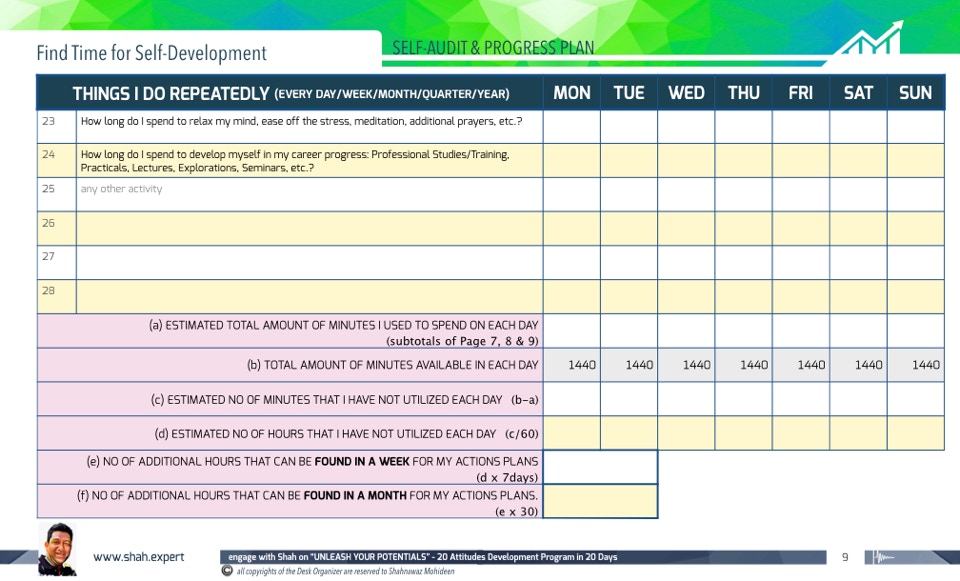Image resolution: width=960 pixels, height=581 pixels.
Task: Click the TUE column header
Action: (x=628, y=93)
